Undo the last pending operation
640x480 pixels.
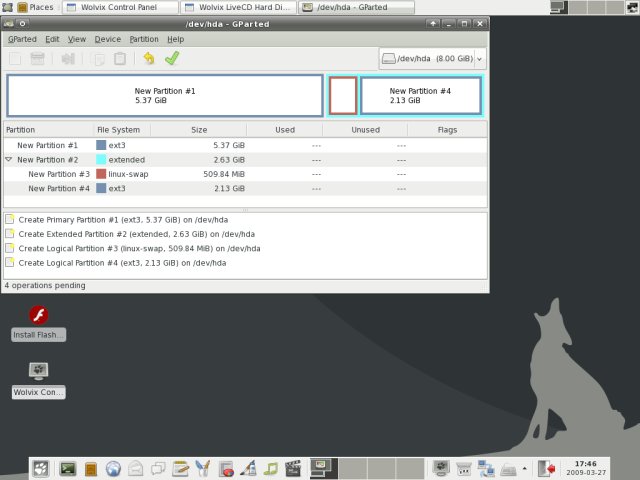click(149, 58)
